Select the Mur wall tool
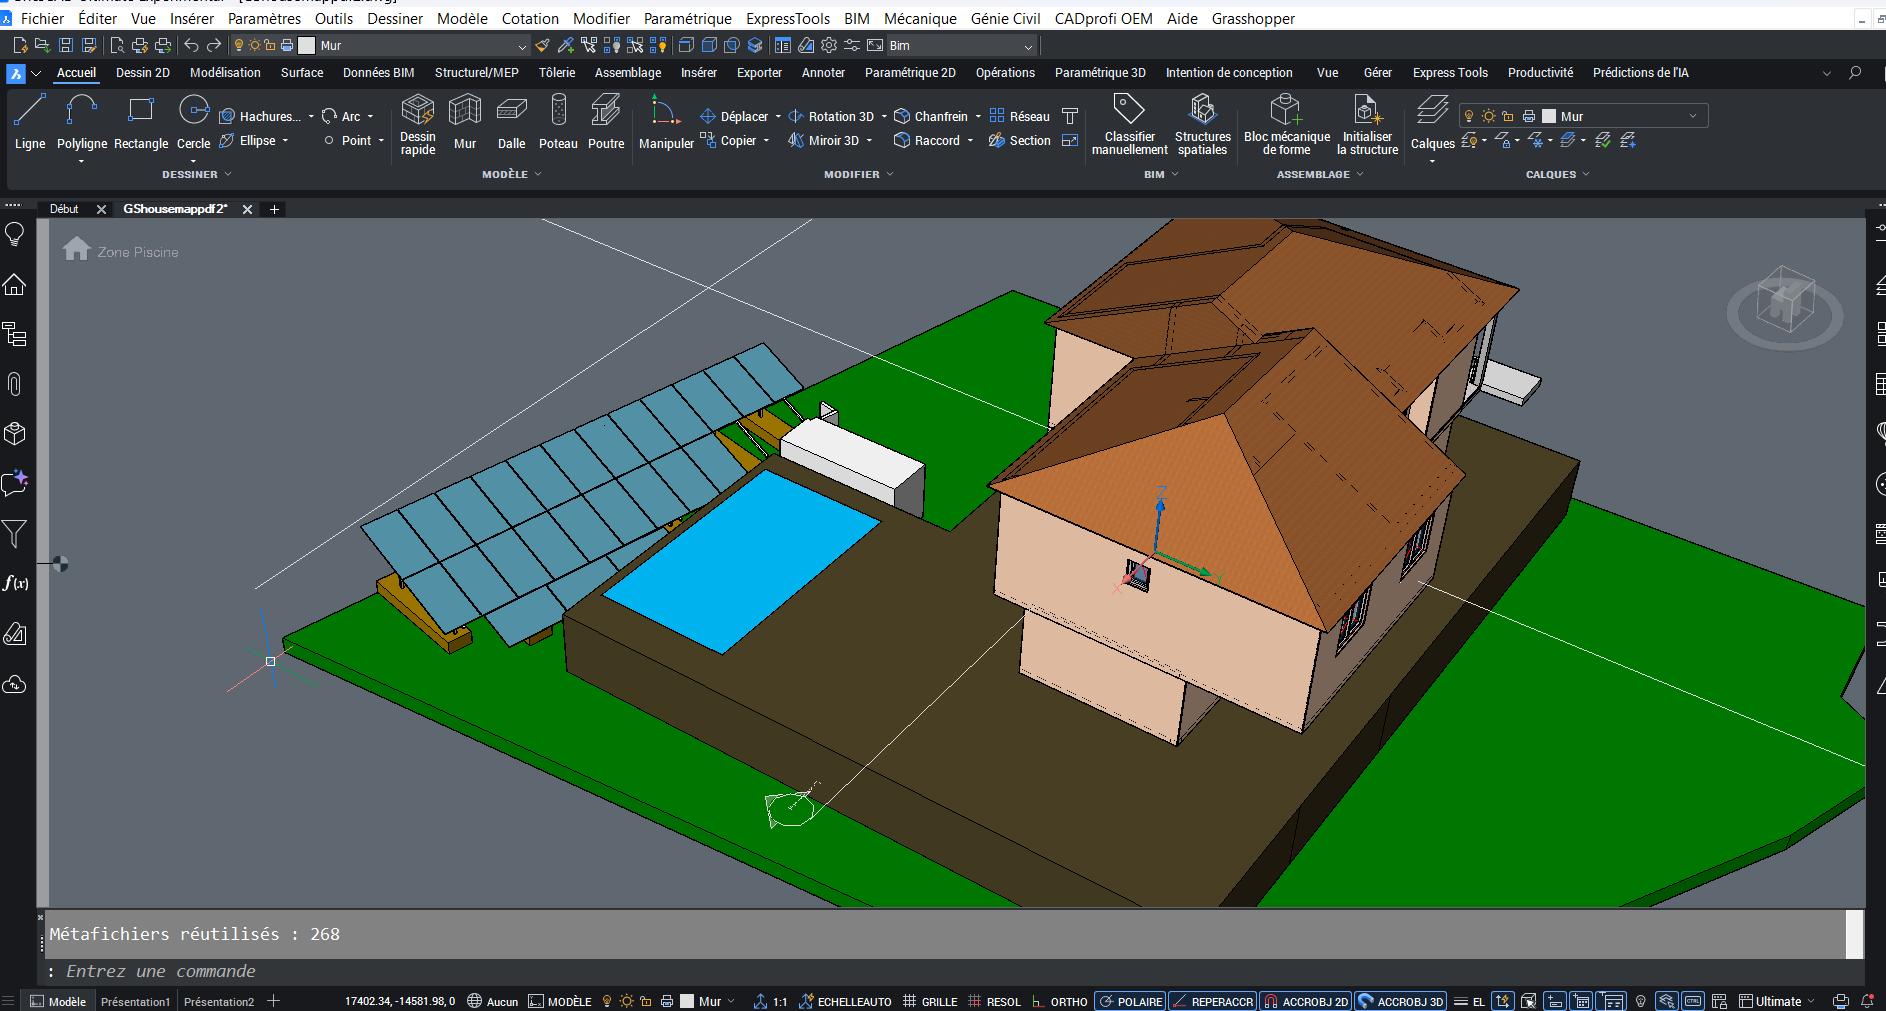 tap(465, 123)
